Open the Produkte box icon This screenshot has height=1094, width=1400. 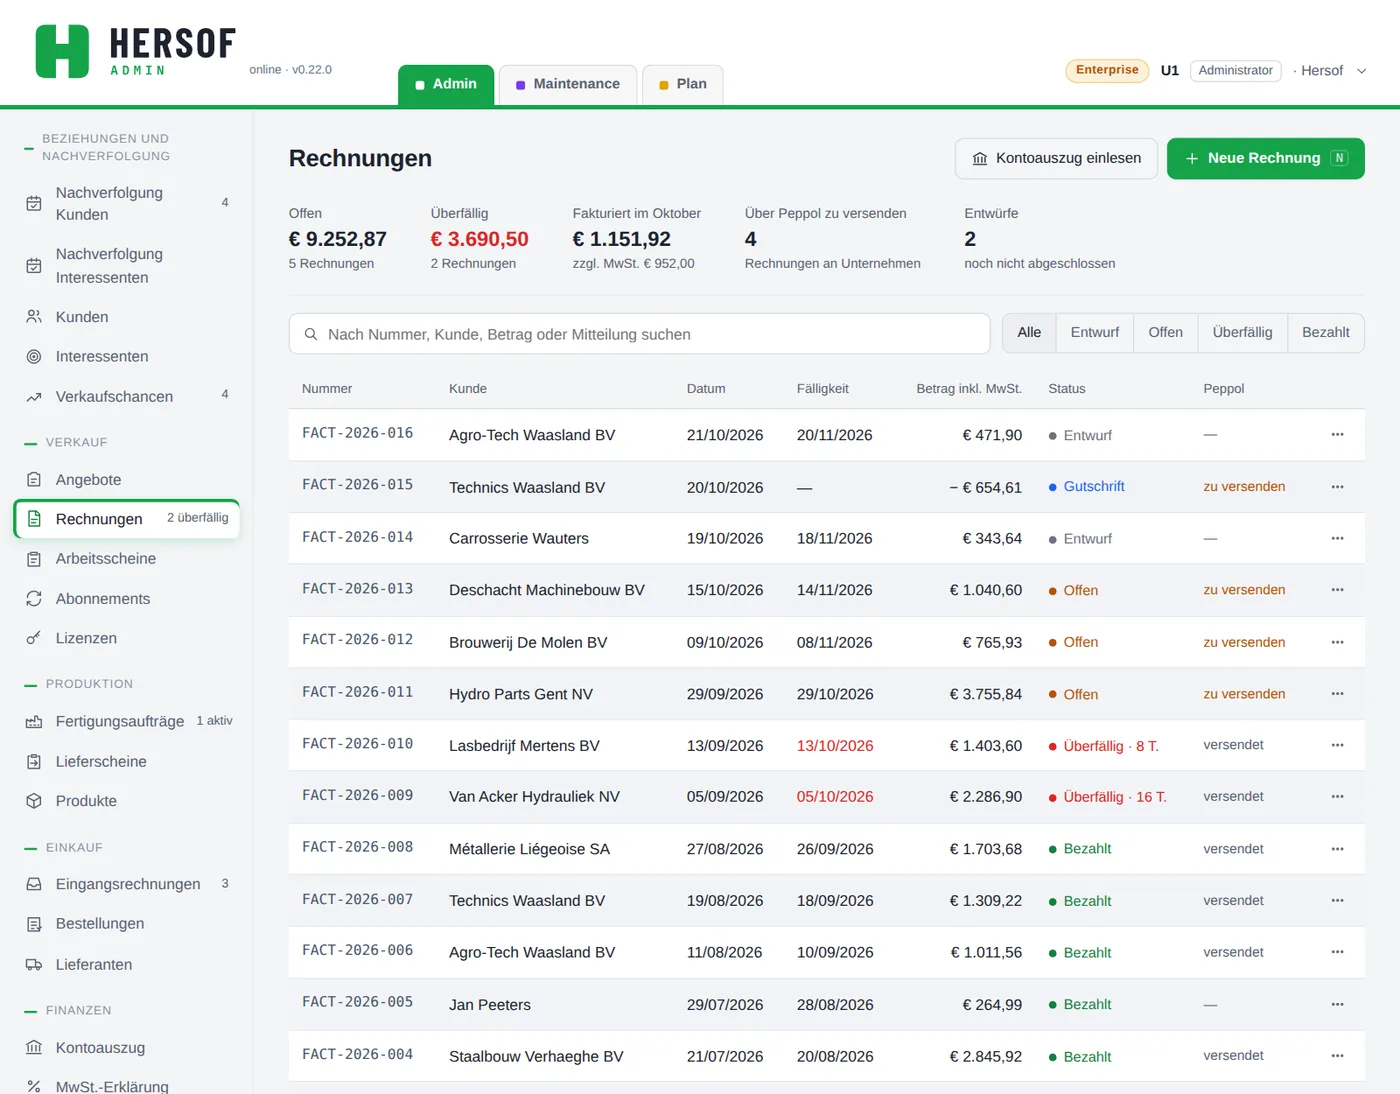tap(34, 801)
